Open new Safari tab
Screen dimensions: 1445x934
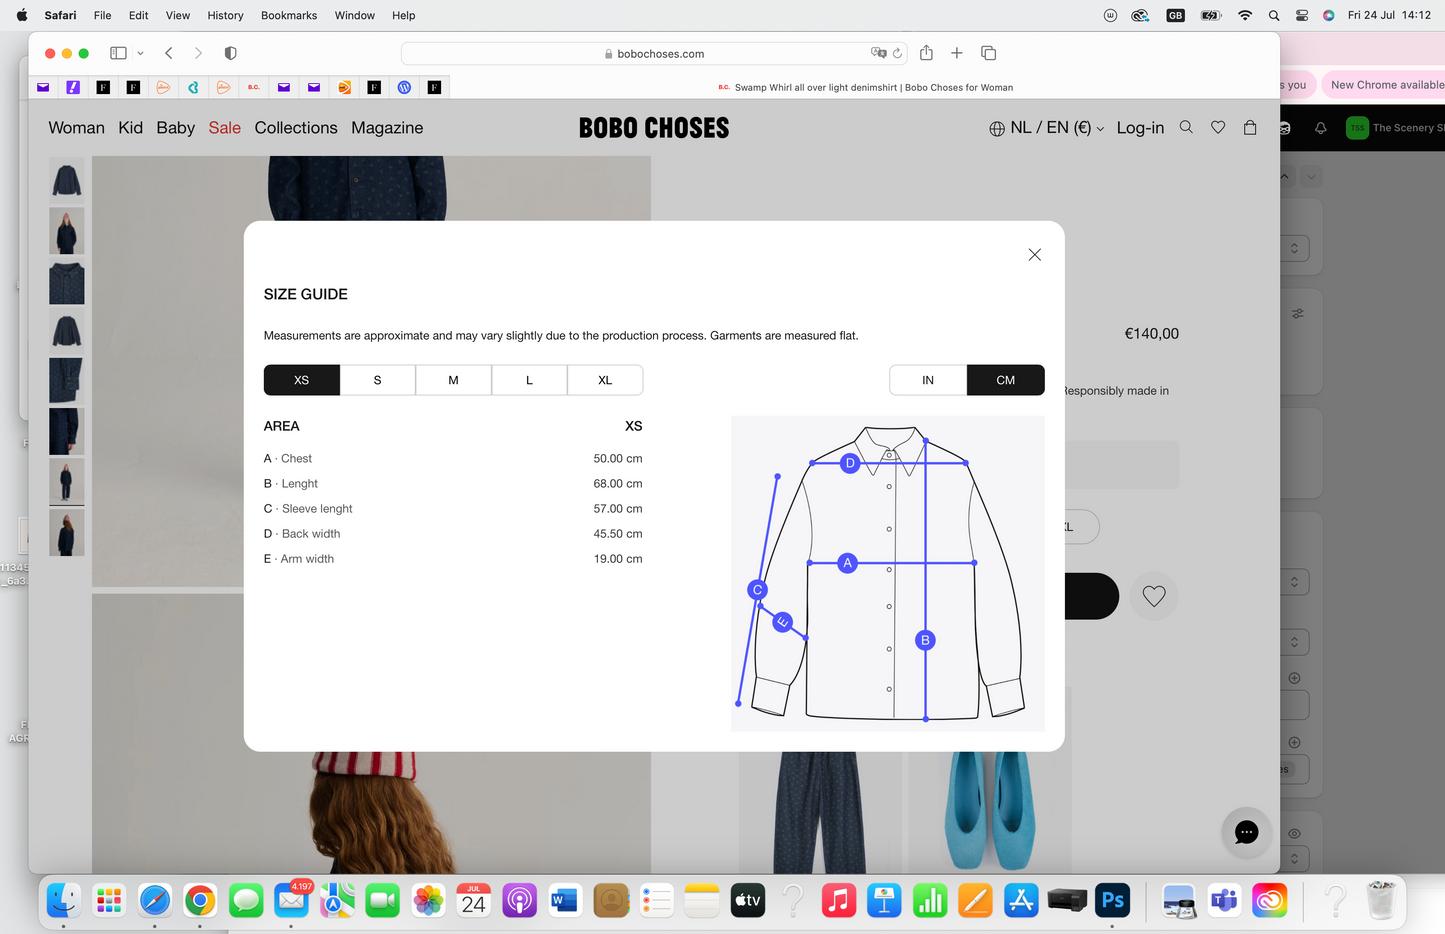point(957,53)
